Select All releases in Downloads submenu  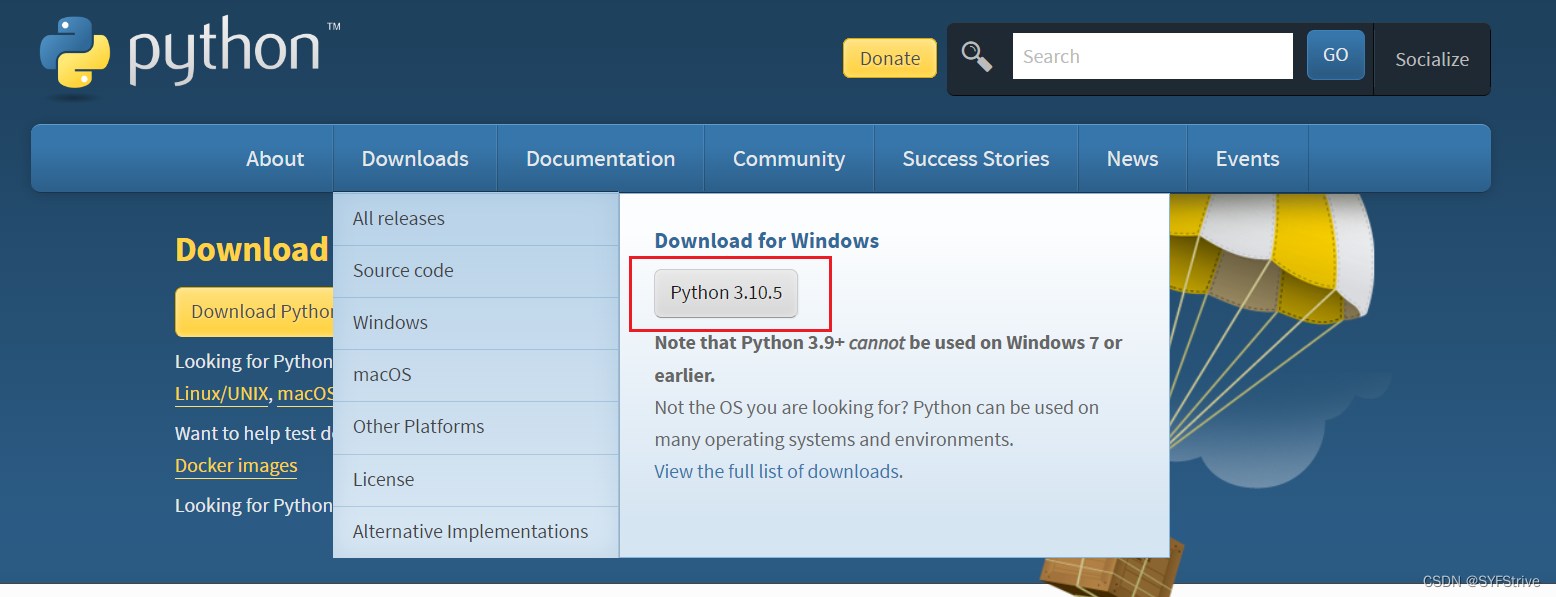pyautogui.click(x=476, y=219)
